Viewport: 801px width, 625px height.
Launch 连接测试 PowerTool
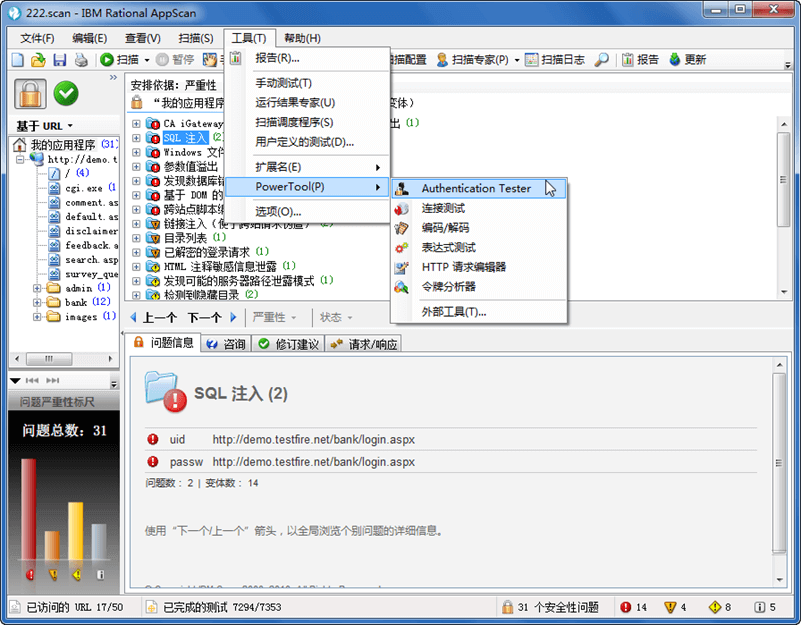pos(479,209)
